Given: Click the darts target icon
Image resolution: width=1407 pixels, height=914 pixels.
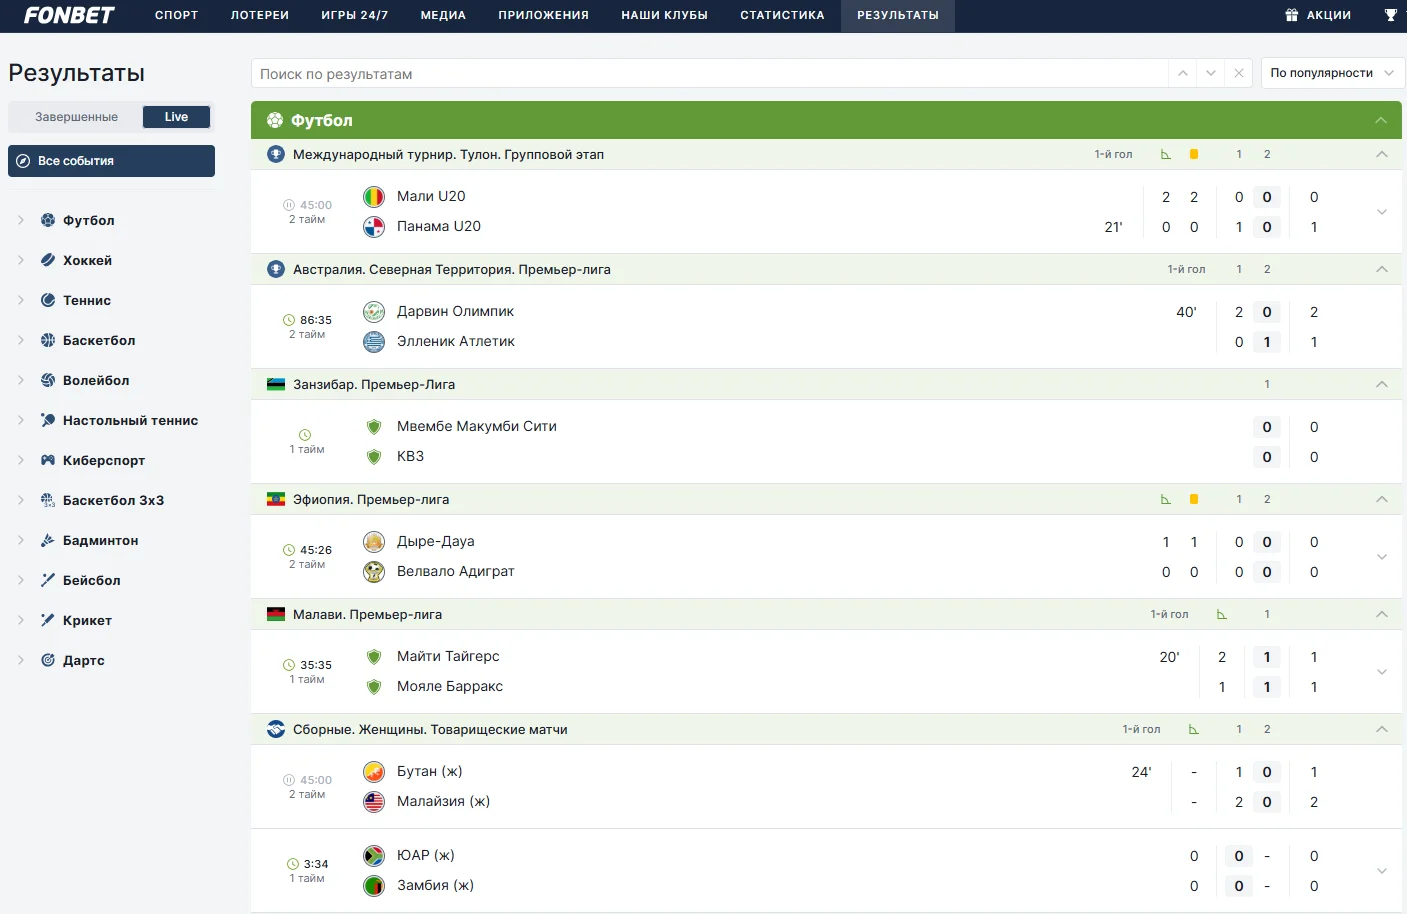Looking at the screenshot, I should pyautogui.click(x=48, y=660).
